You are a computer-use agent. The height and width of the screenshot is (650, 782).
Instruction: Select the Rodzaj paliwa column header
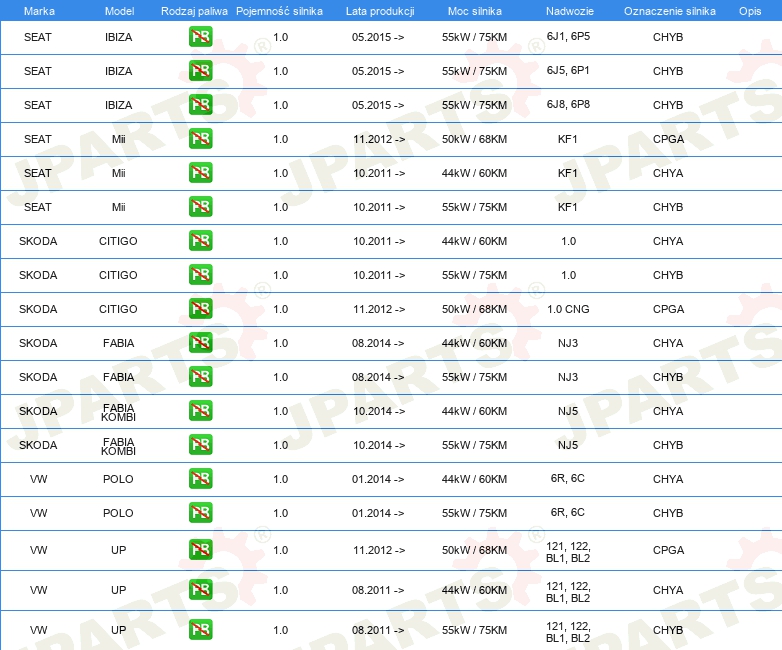(x=194, y=11)
